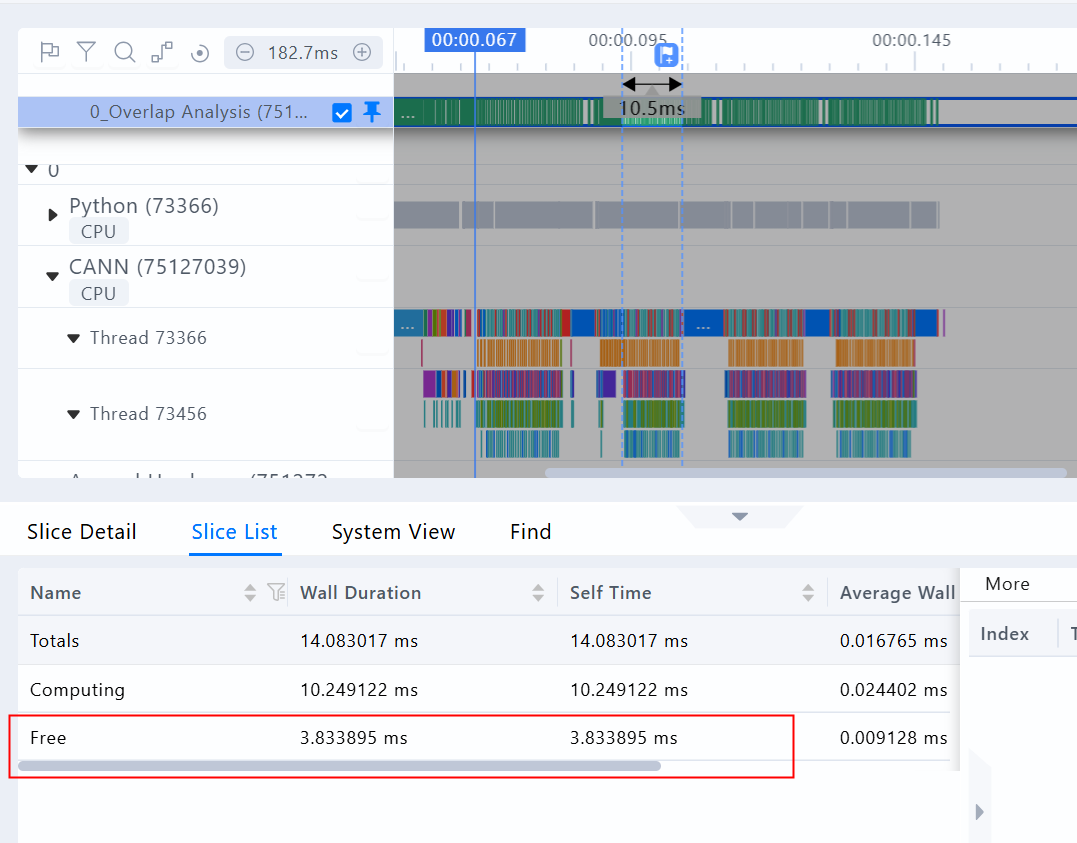Click the 10.249122 ms Wall Duration cell
Screen dimensions: 1077x843
coord(359,690)
